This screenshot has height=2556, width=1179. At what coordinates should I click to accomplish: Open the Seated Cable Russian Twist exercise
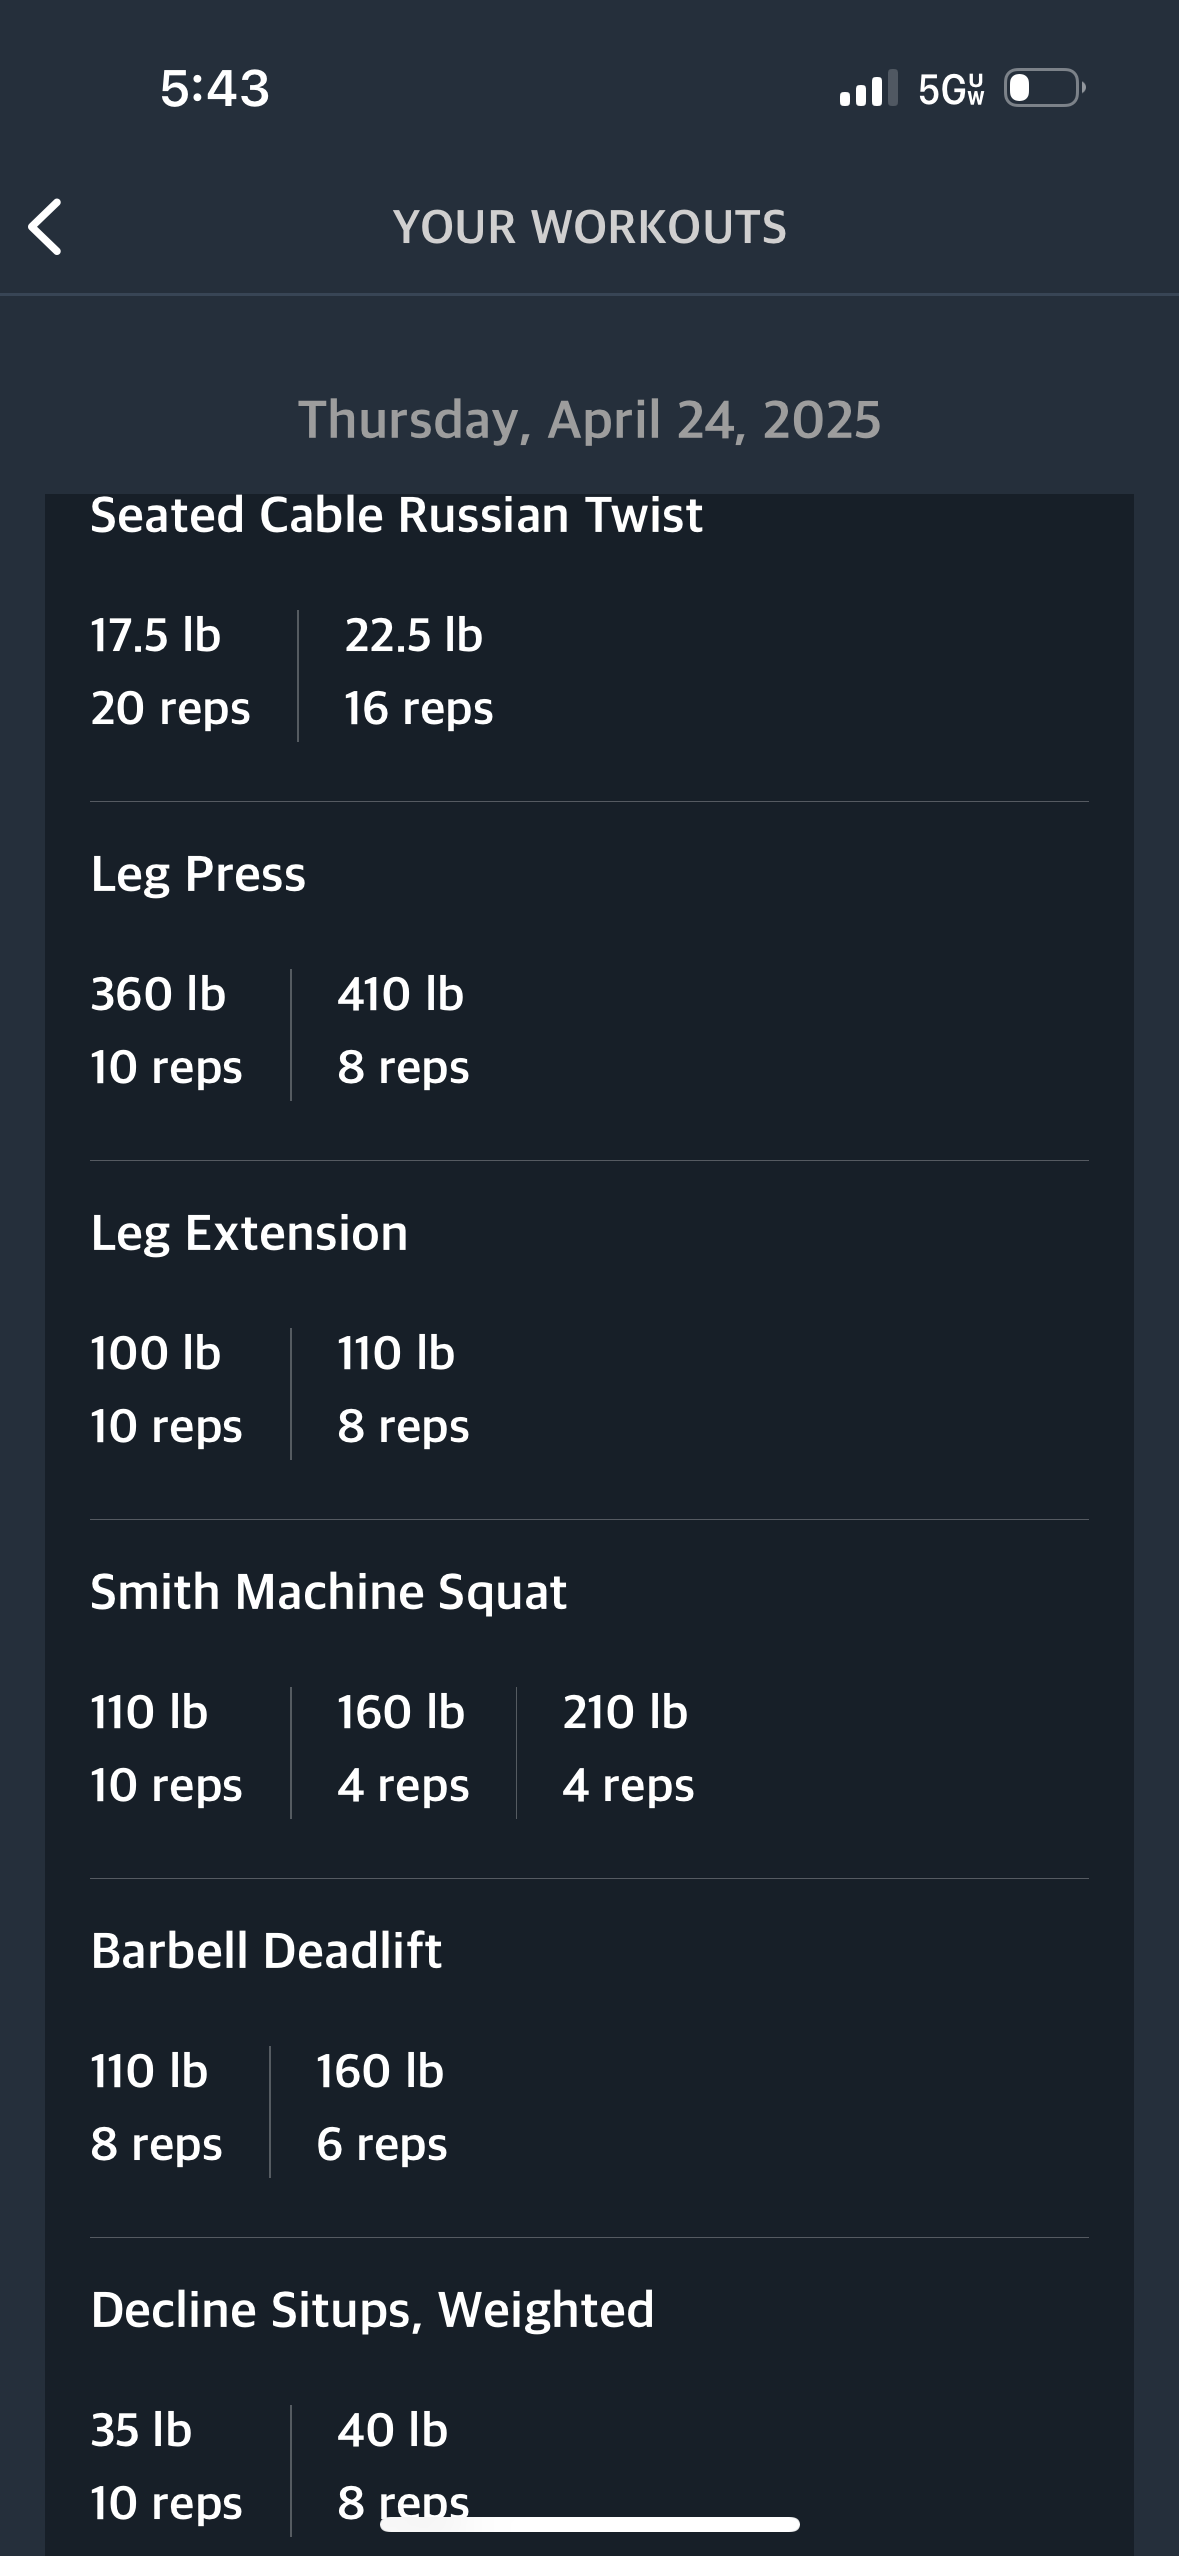(396, 516)
